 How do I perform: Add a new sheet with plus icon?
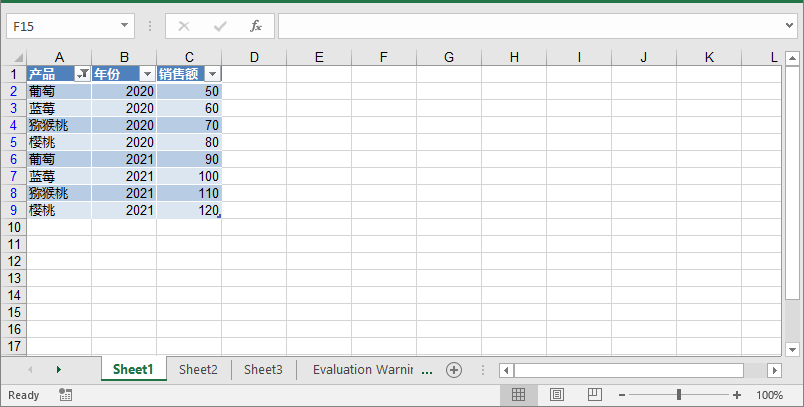tap(454, 370)
